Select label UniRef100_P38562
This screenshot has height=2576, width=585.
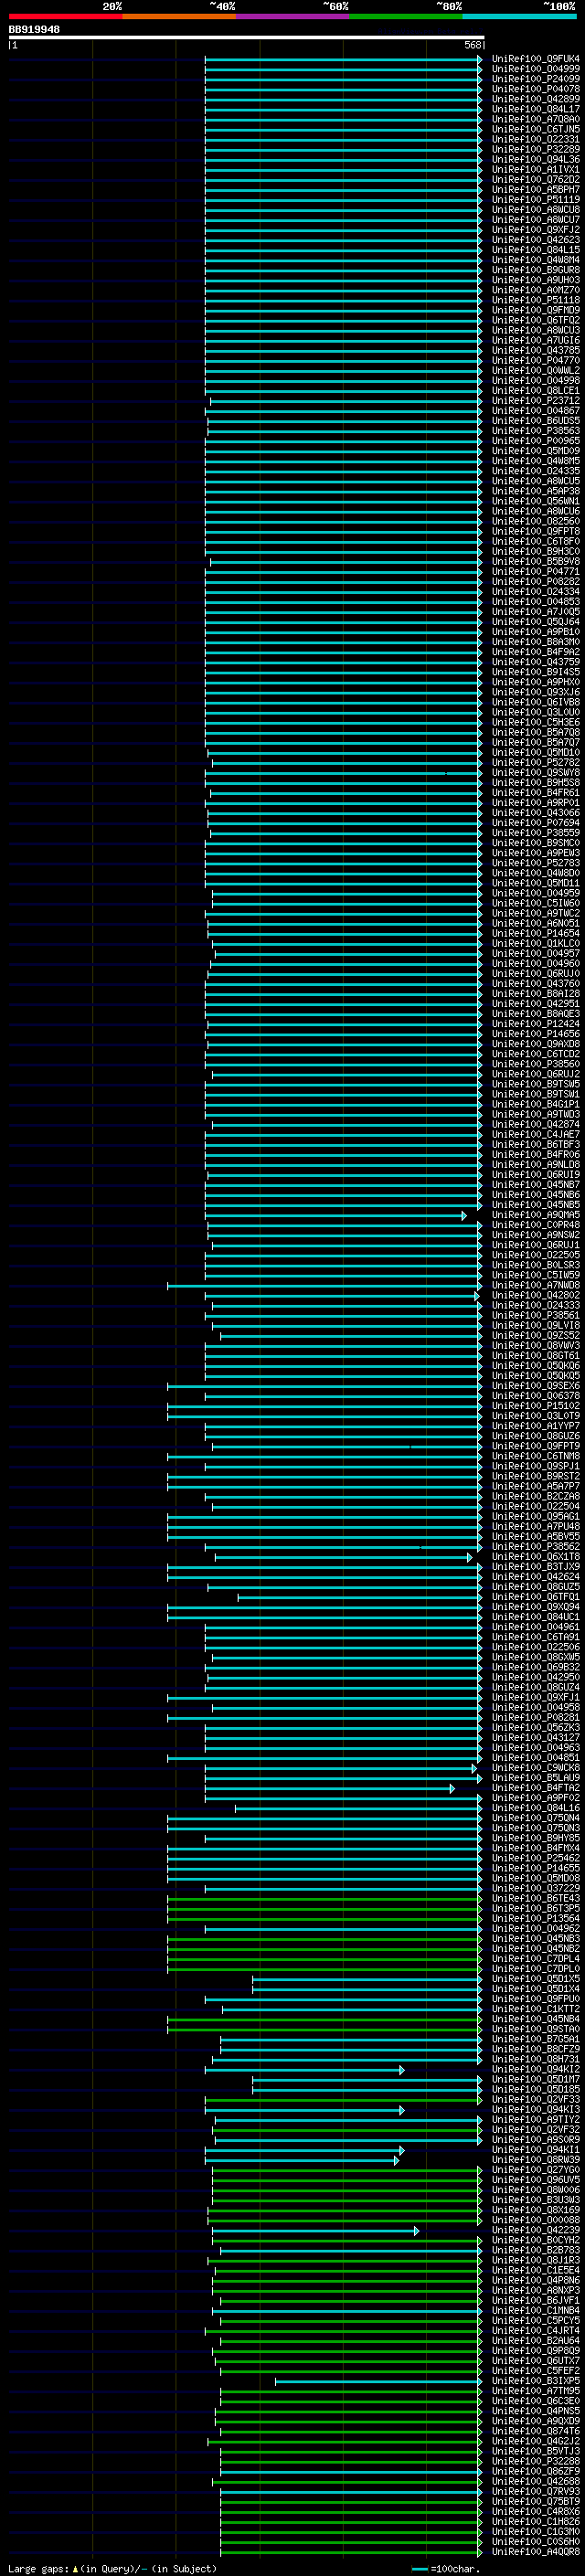pyautogui.click(x=536, y=1546)
